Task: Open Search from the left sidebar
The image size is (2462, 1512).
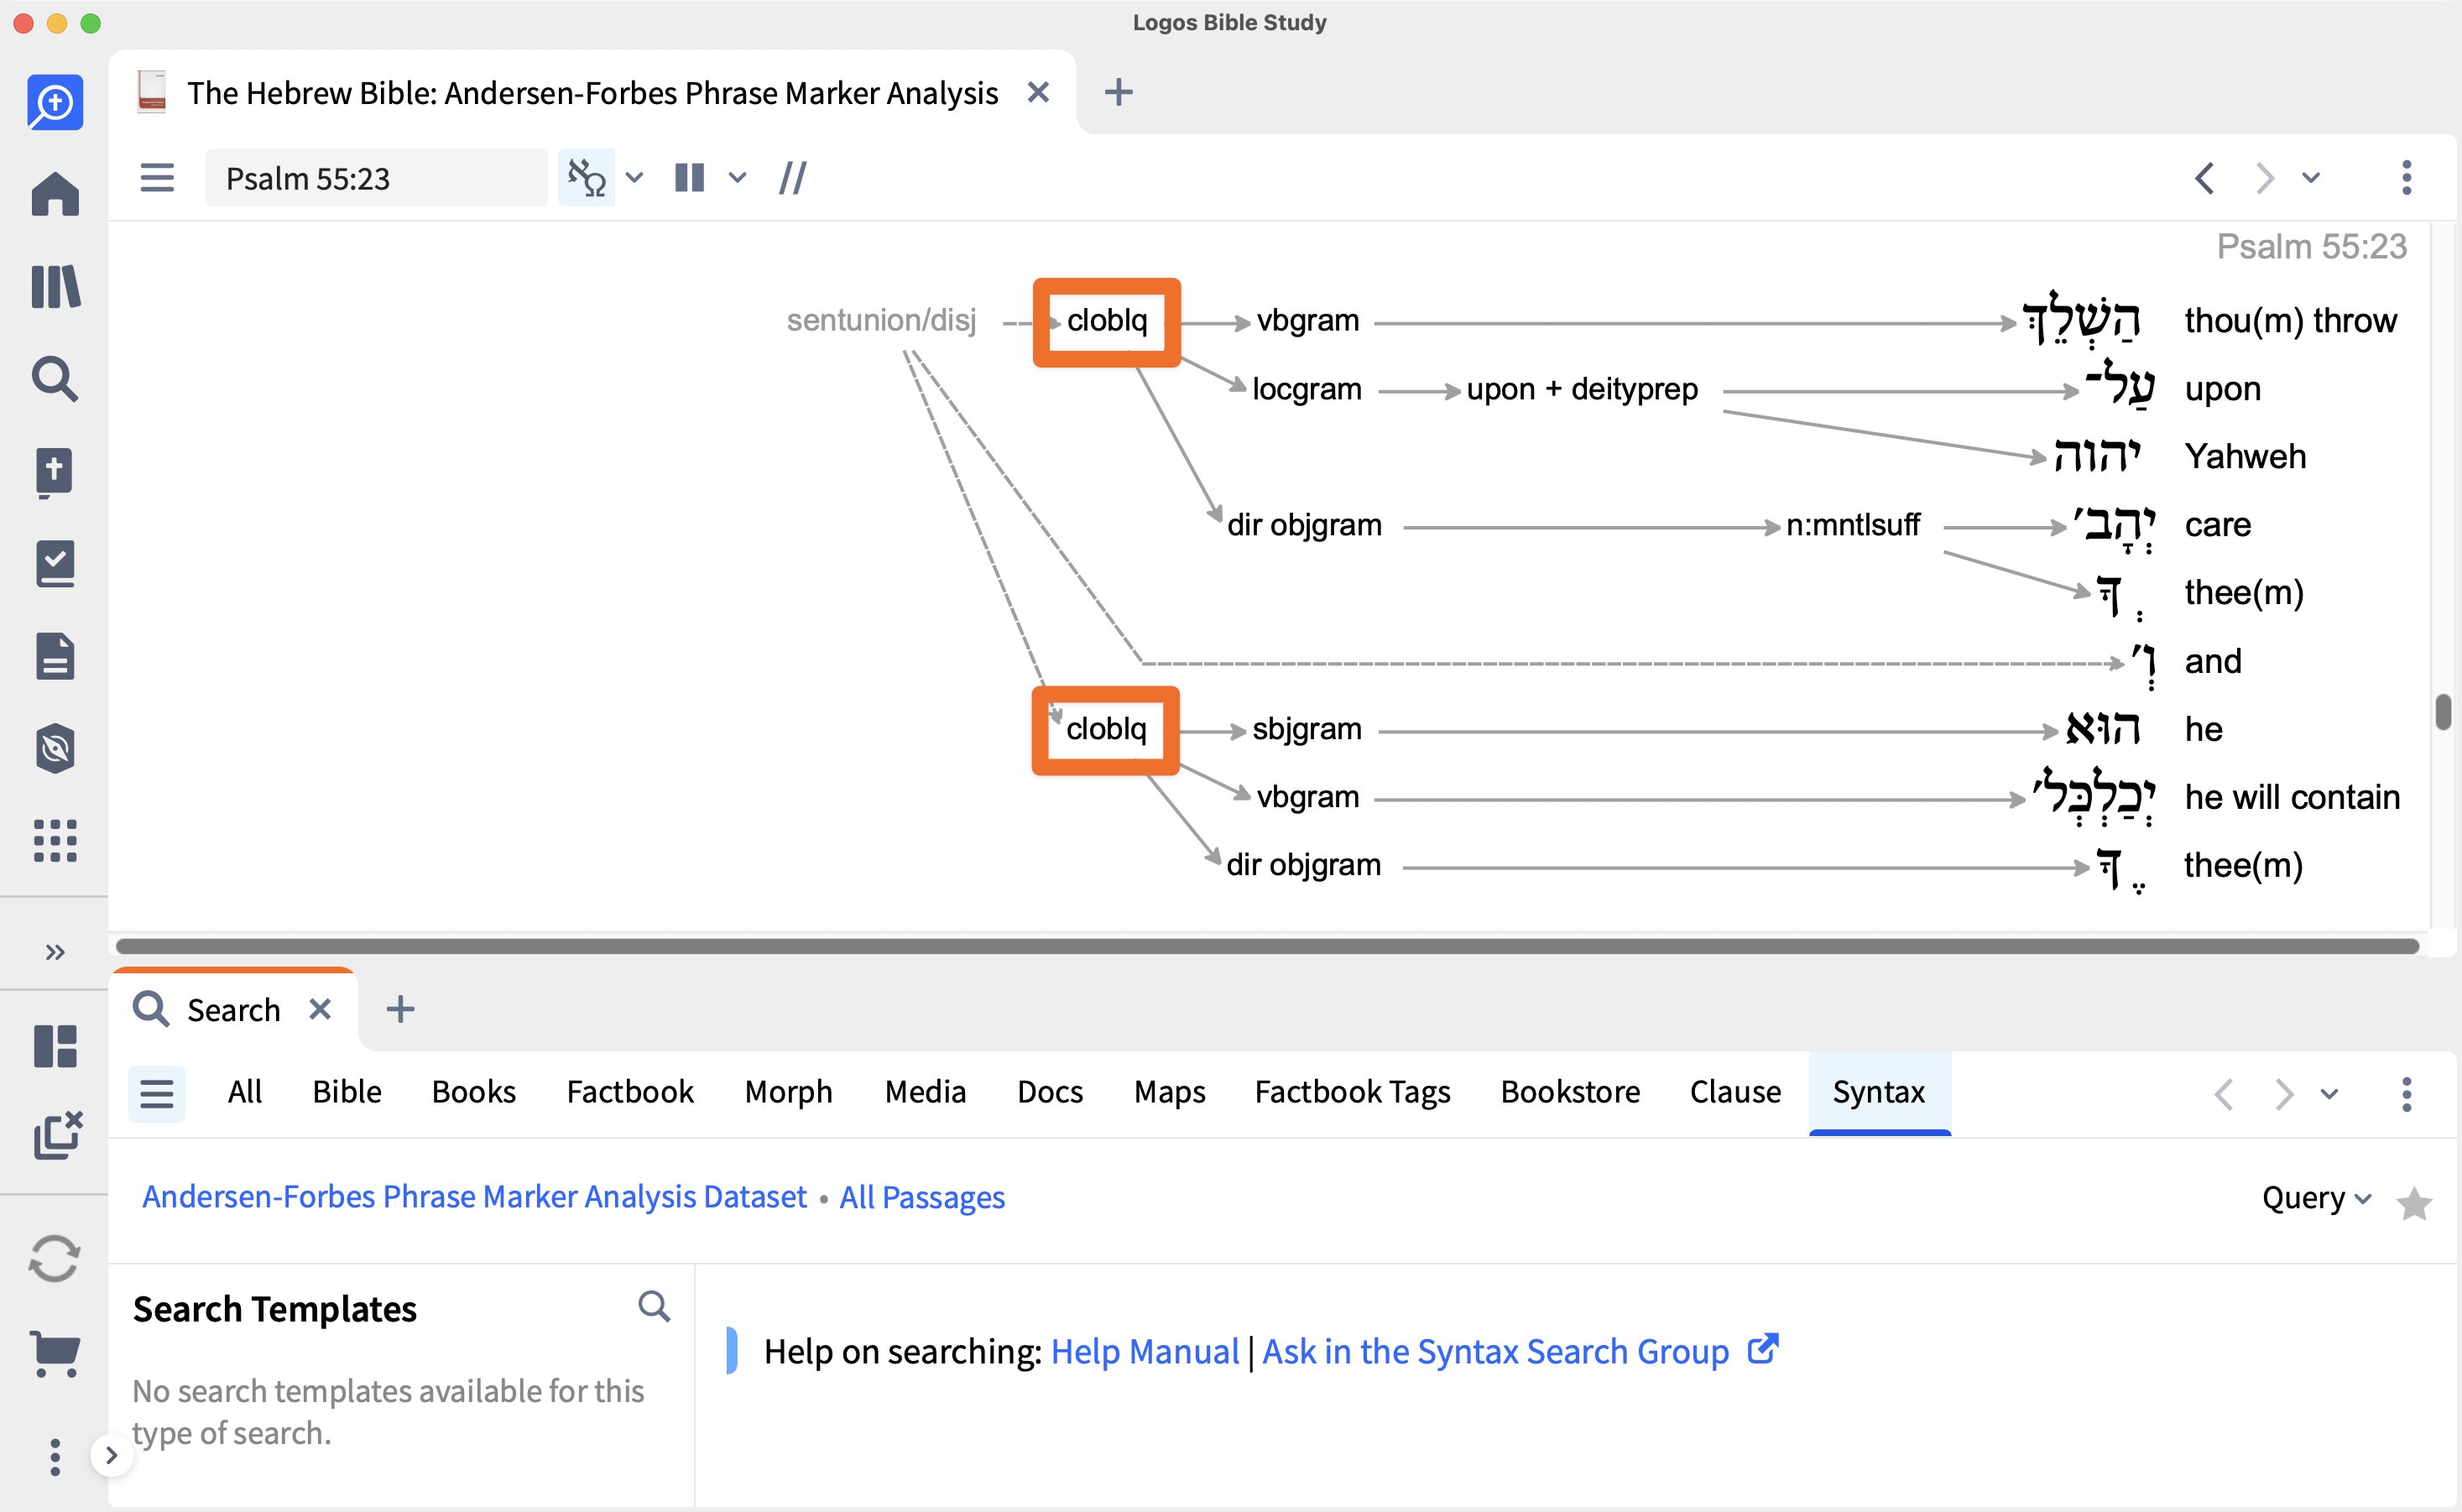Action: pos(54,379)
